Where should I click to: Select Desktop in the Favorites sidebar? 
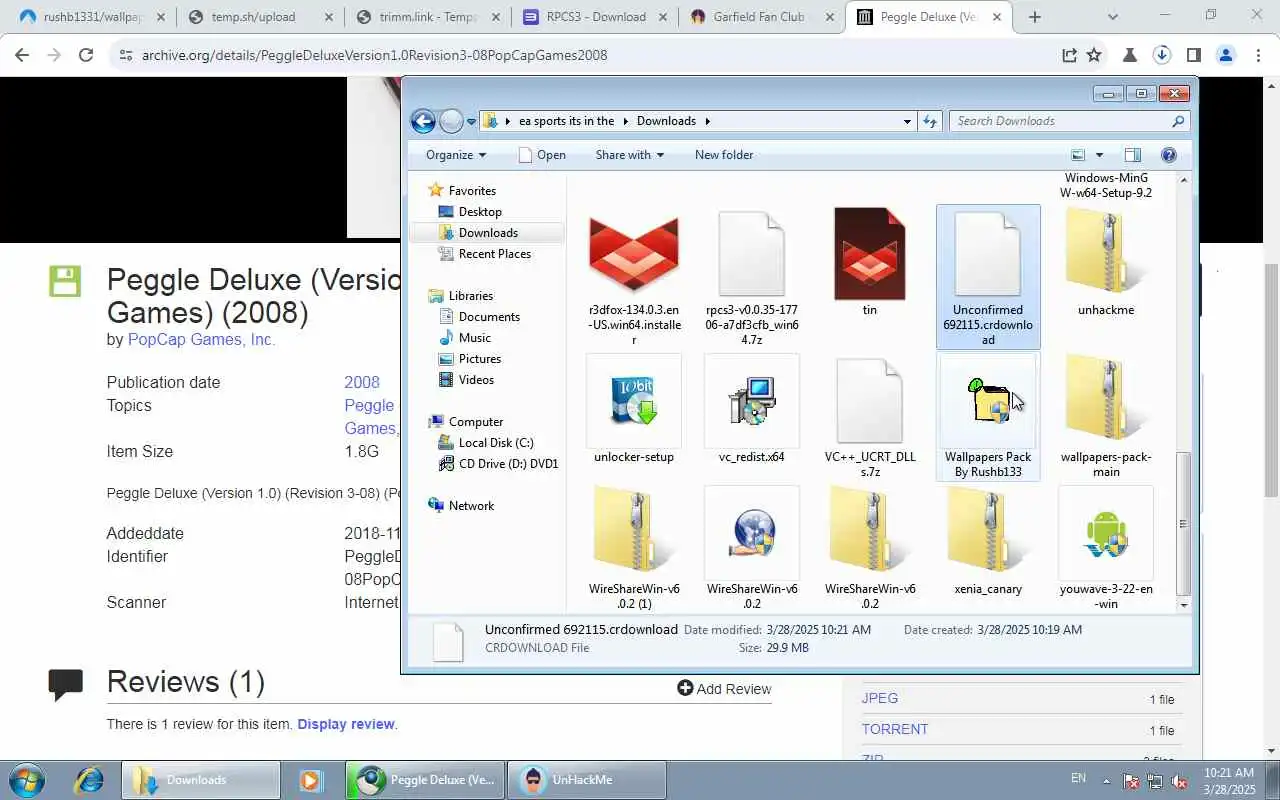click(x=480, y=211)
